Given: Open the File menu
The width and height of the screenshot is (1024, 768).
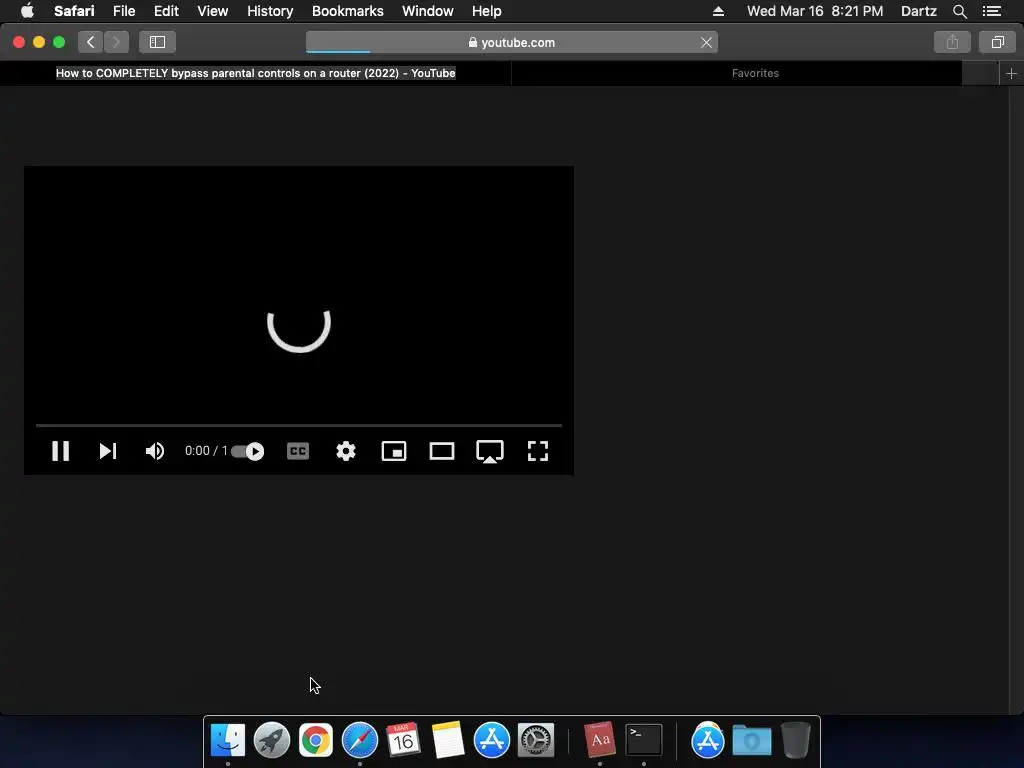Looking at the screenshot, I should pyautogui.click(x=124, y=11).
